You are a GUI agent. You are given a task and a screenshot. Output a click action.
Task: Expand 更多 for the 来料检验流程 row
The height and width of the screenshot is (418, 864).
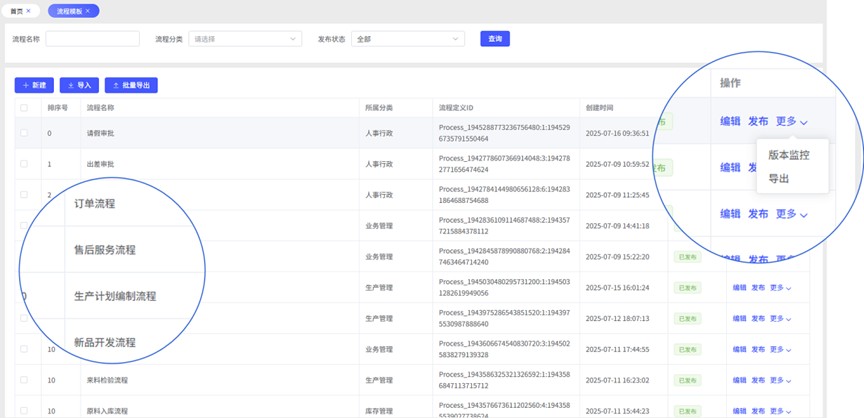[780, 380]
